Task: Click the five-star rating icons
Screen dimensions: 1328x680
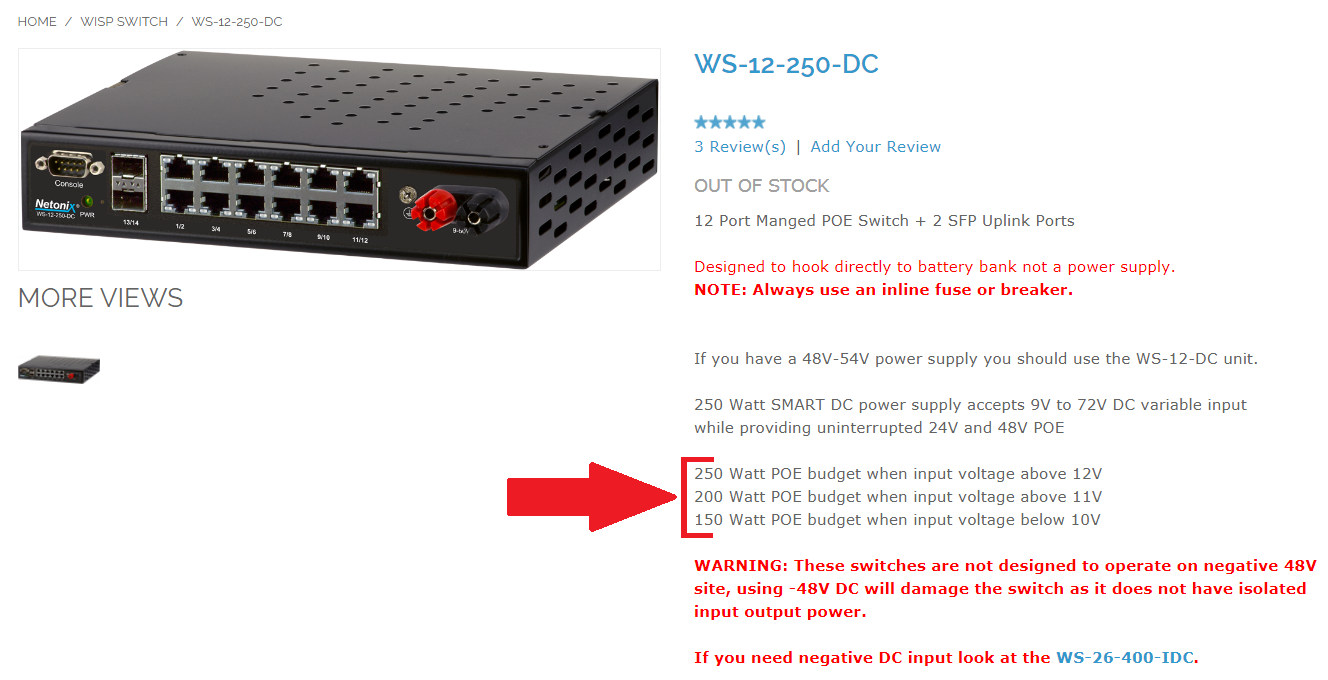Action: pos(730,122)
